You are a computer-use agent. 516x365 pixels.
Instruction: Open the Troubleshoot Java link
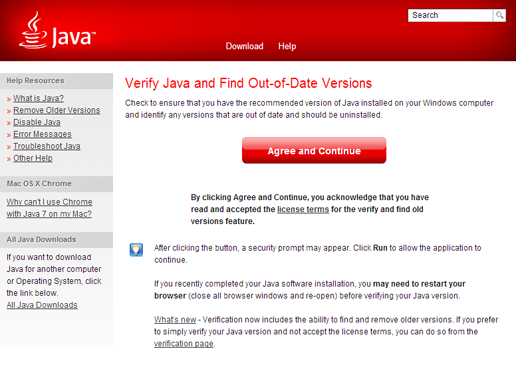tap(47, 146)
